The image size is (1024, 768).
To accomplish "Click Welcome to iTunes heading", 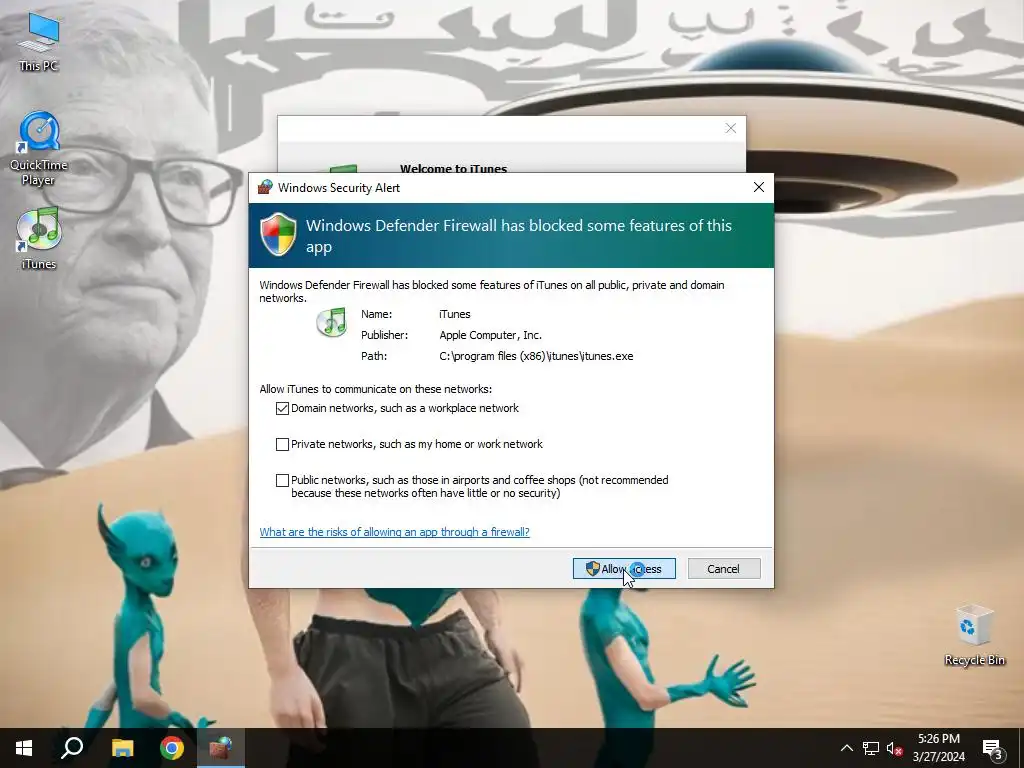I will point(453,168).
